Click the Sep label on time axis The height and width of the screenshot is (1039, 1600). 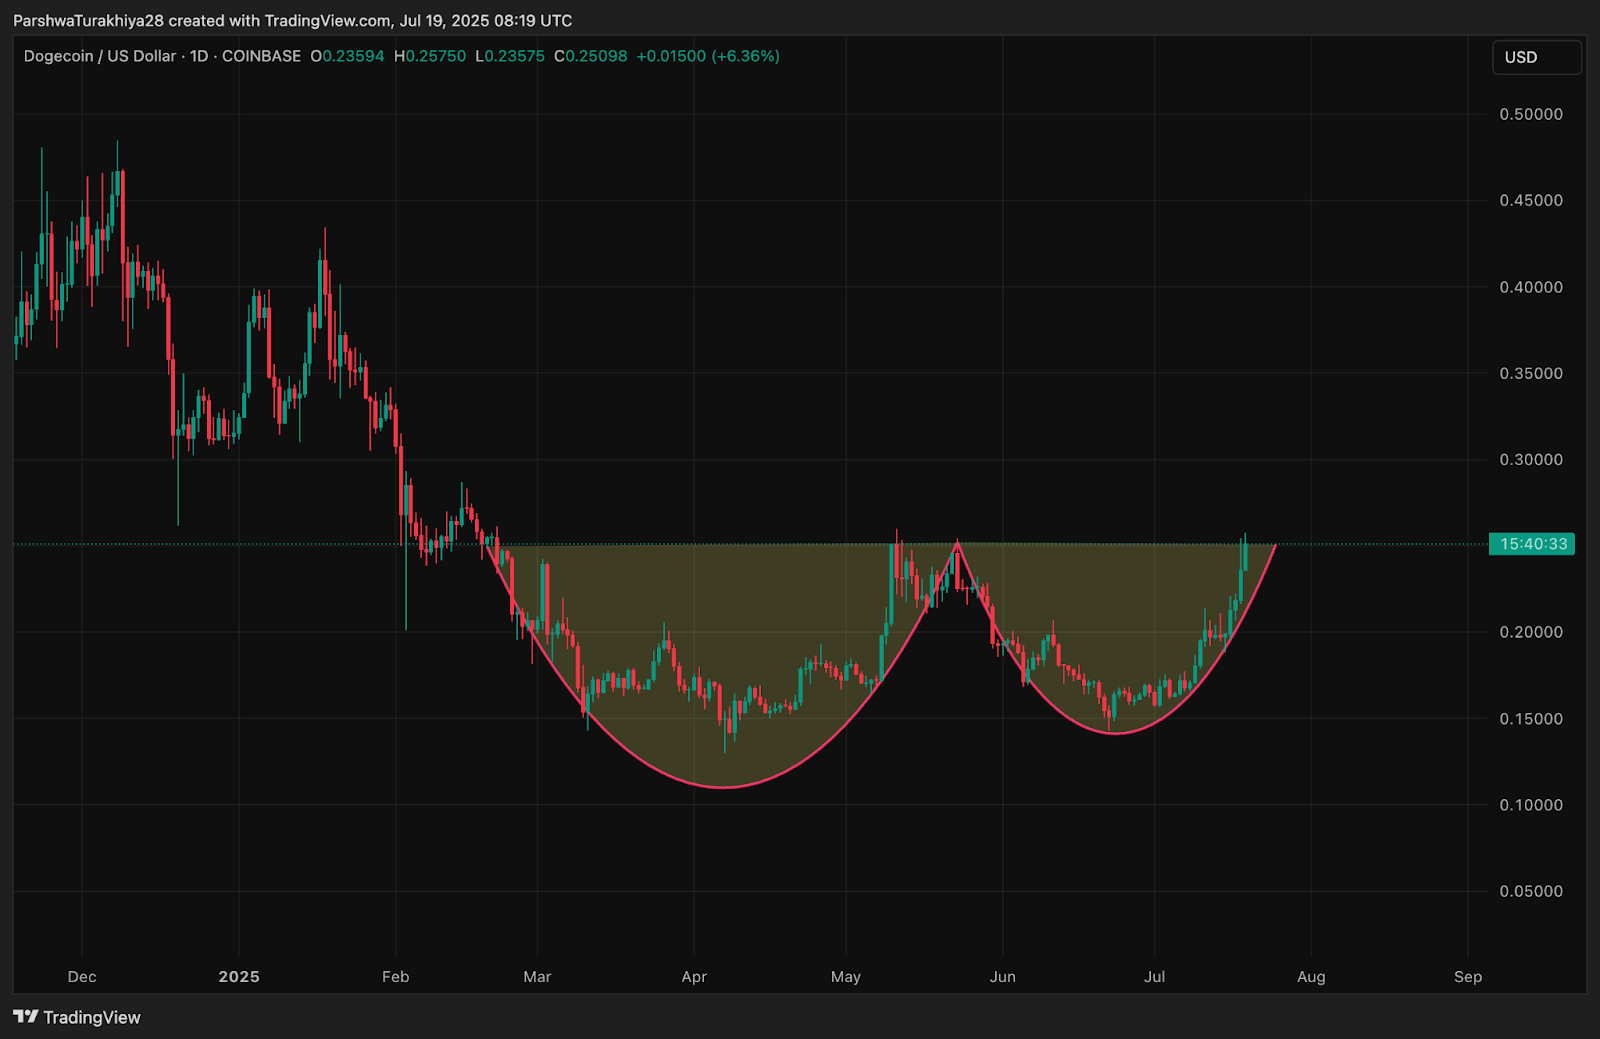tap(1468, 977)
